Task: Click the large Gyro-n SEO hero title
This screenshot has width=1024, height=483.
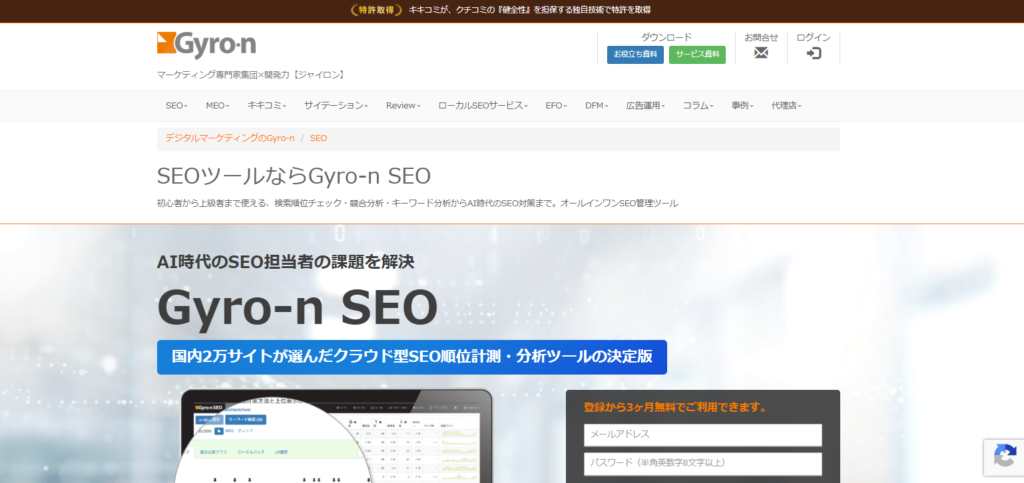Action: 298,307
